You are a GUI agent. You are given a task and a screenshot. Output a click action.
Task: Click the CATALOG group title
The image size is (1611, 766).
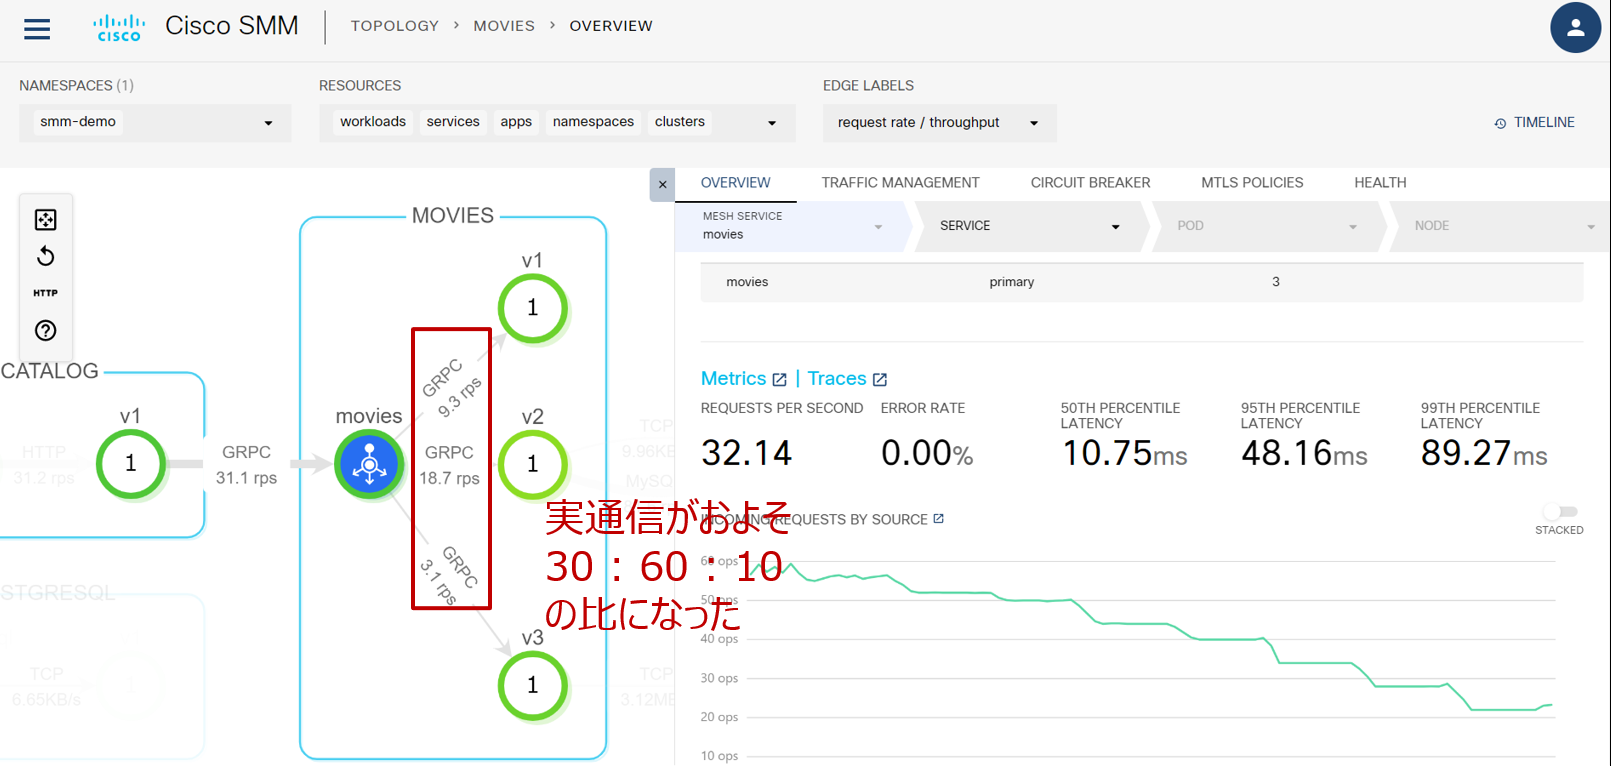49,371
